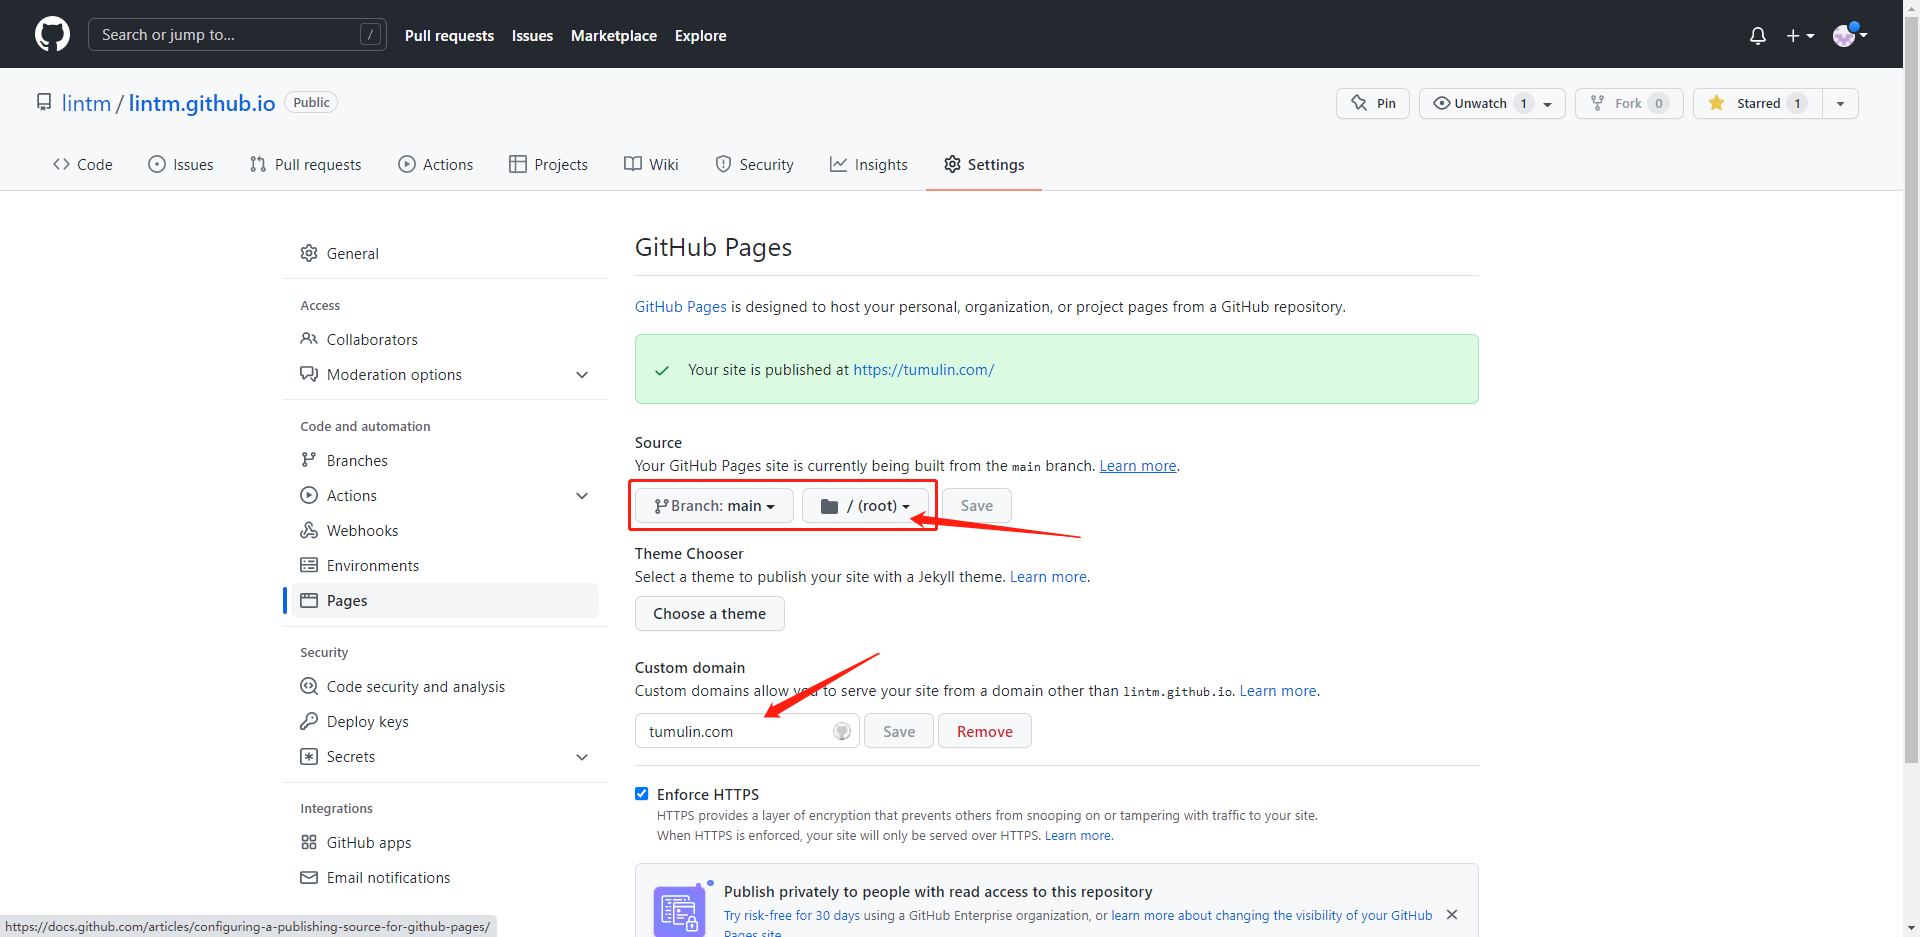
Task: Open the Unwatch notifications dropdown
Action: [x=1492, y=103]
